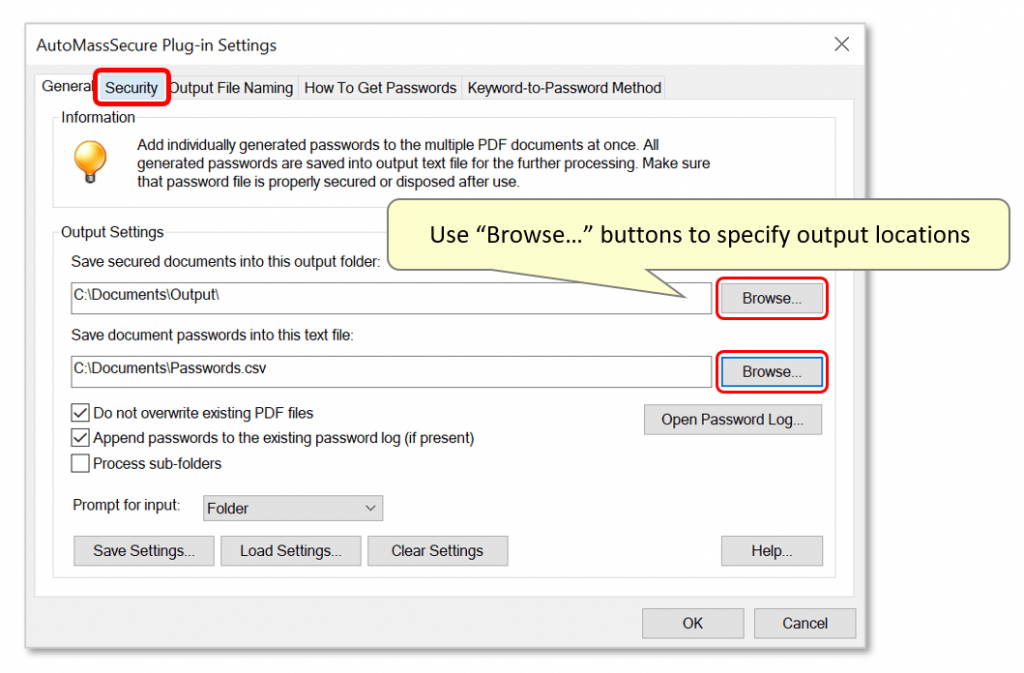Screen dimensions: 1024x673
Task: Click the light bulb information icon
Action: (x=90, y=161)
